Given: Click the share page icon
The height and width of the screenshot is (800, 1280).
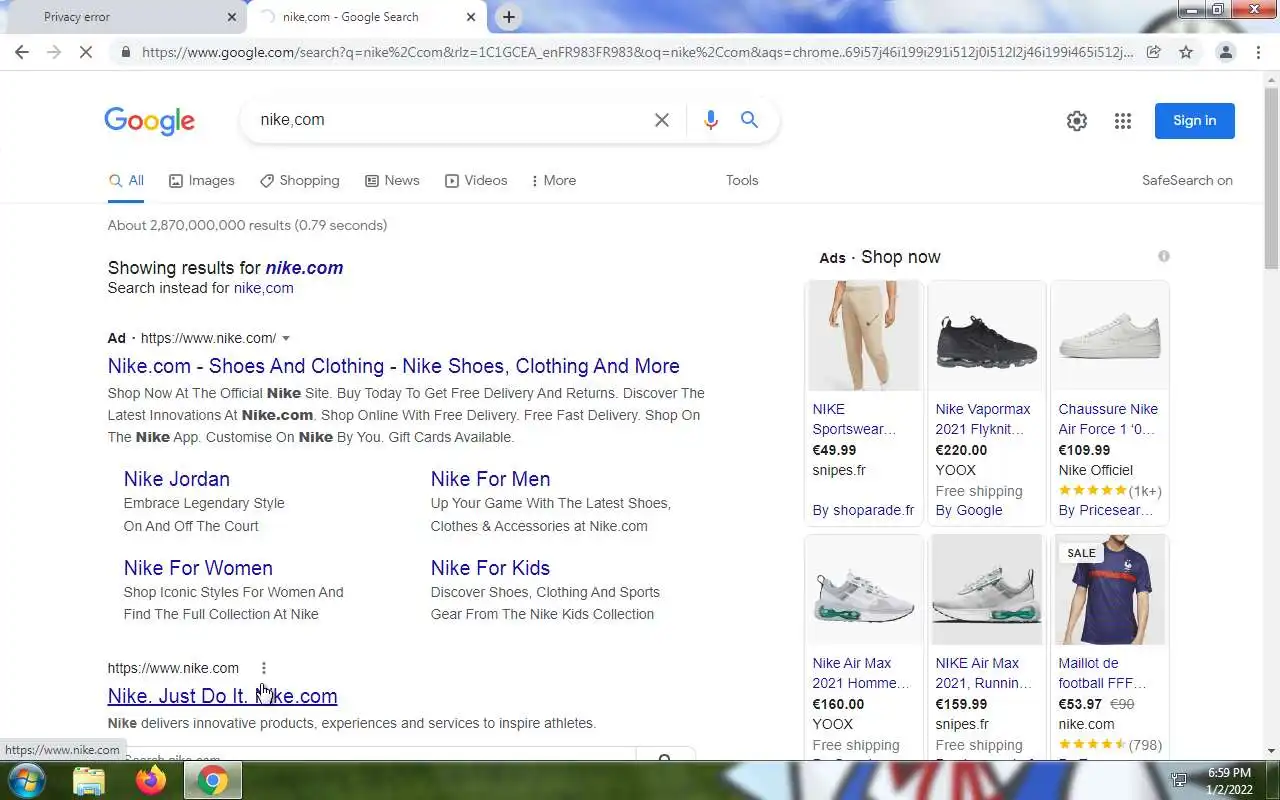Looking at the screenshot, I should (1153, 52).
